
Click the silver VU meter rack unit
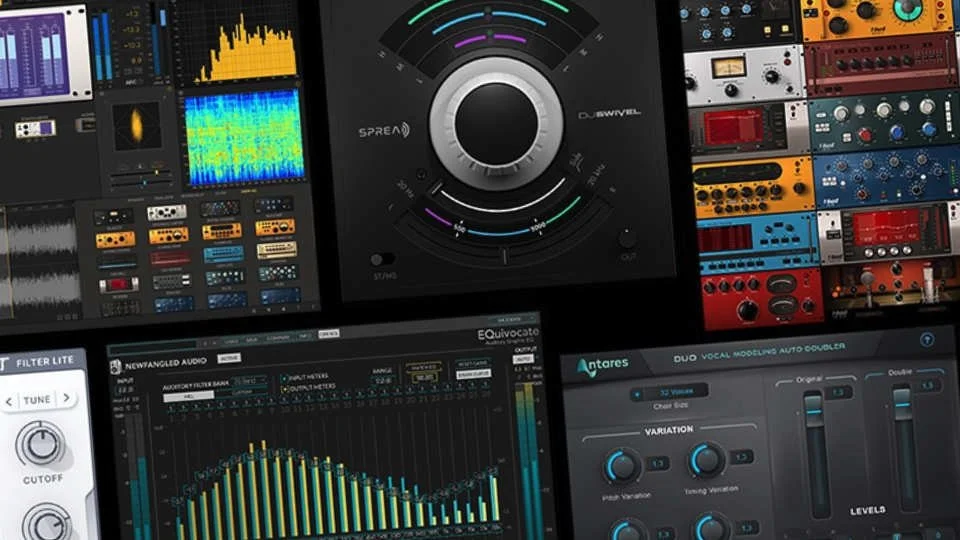point(743,75)
